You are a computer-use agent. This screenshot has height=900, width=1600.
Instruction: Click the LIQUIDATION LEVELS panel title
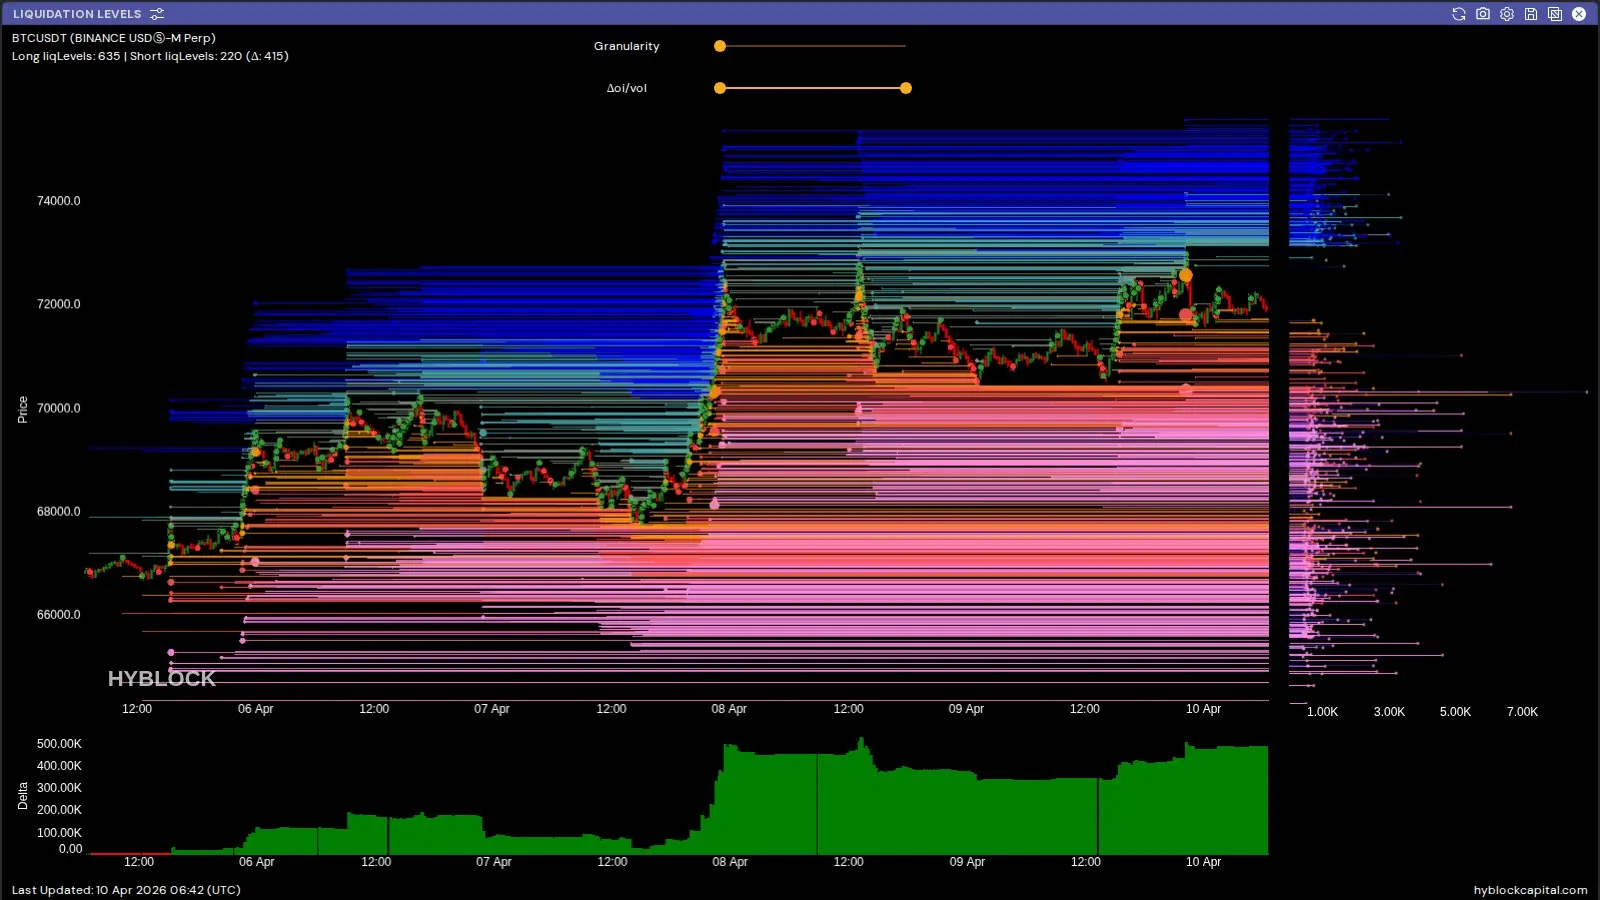(77, 14)
